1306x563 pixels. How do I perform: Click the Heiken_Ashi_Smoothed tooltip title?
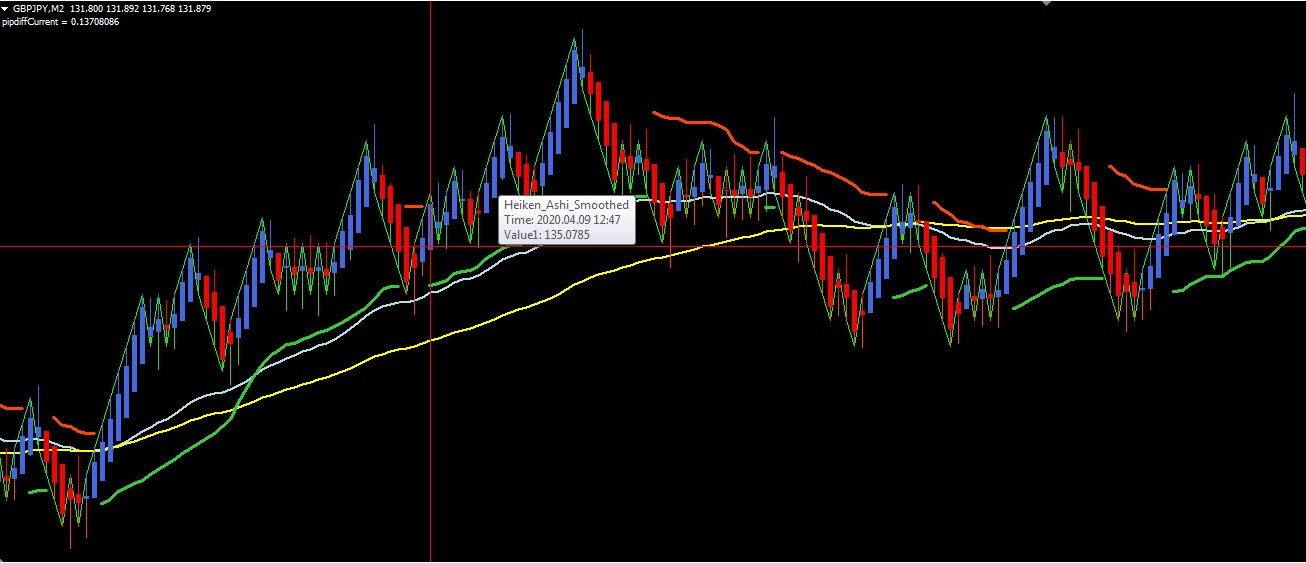coord(566,205)
